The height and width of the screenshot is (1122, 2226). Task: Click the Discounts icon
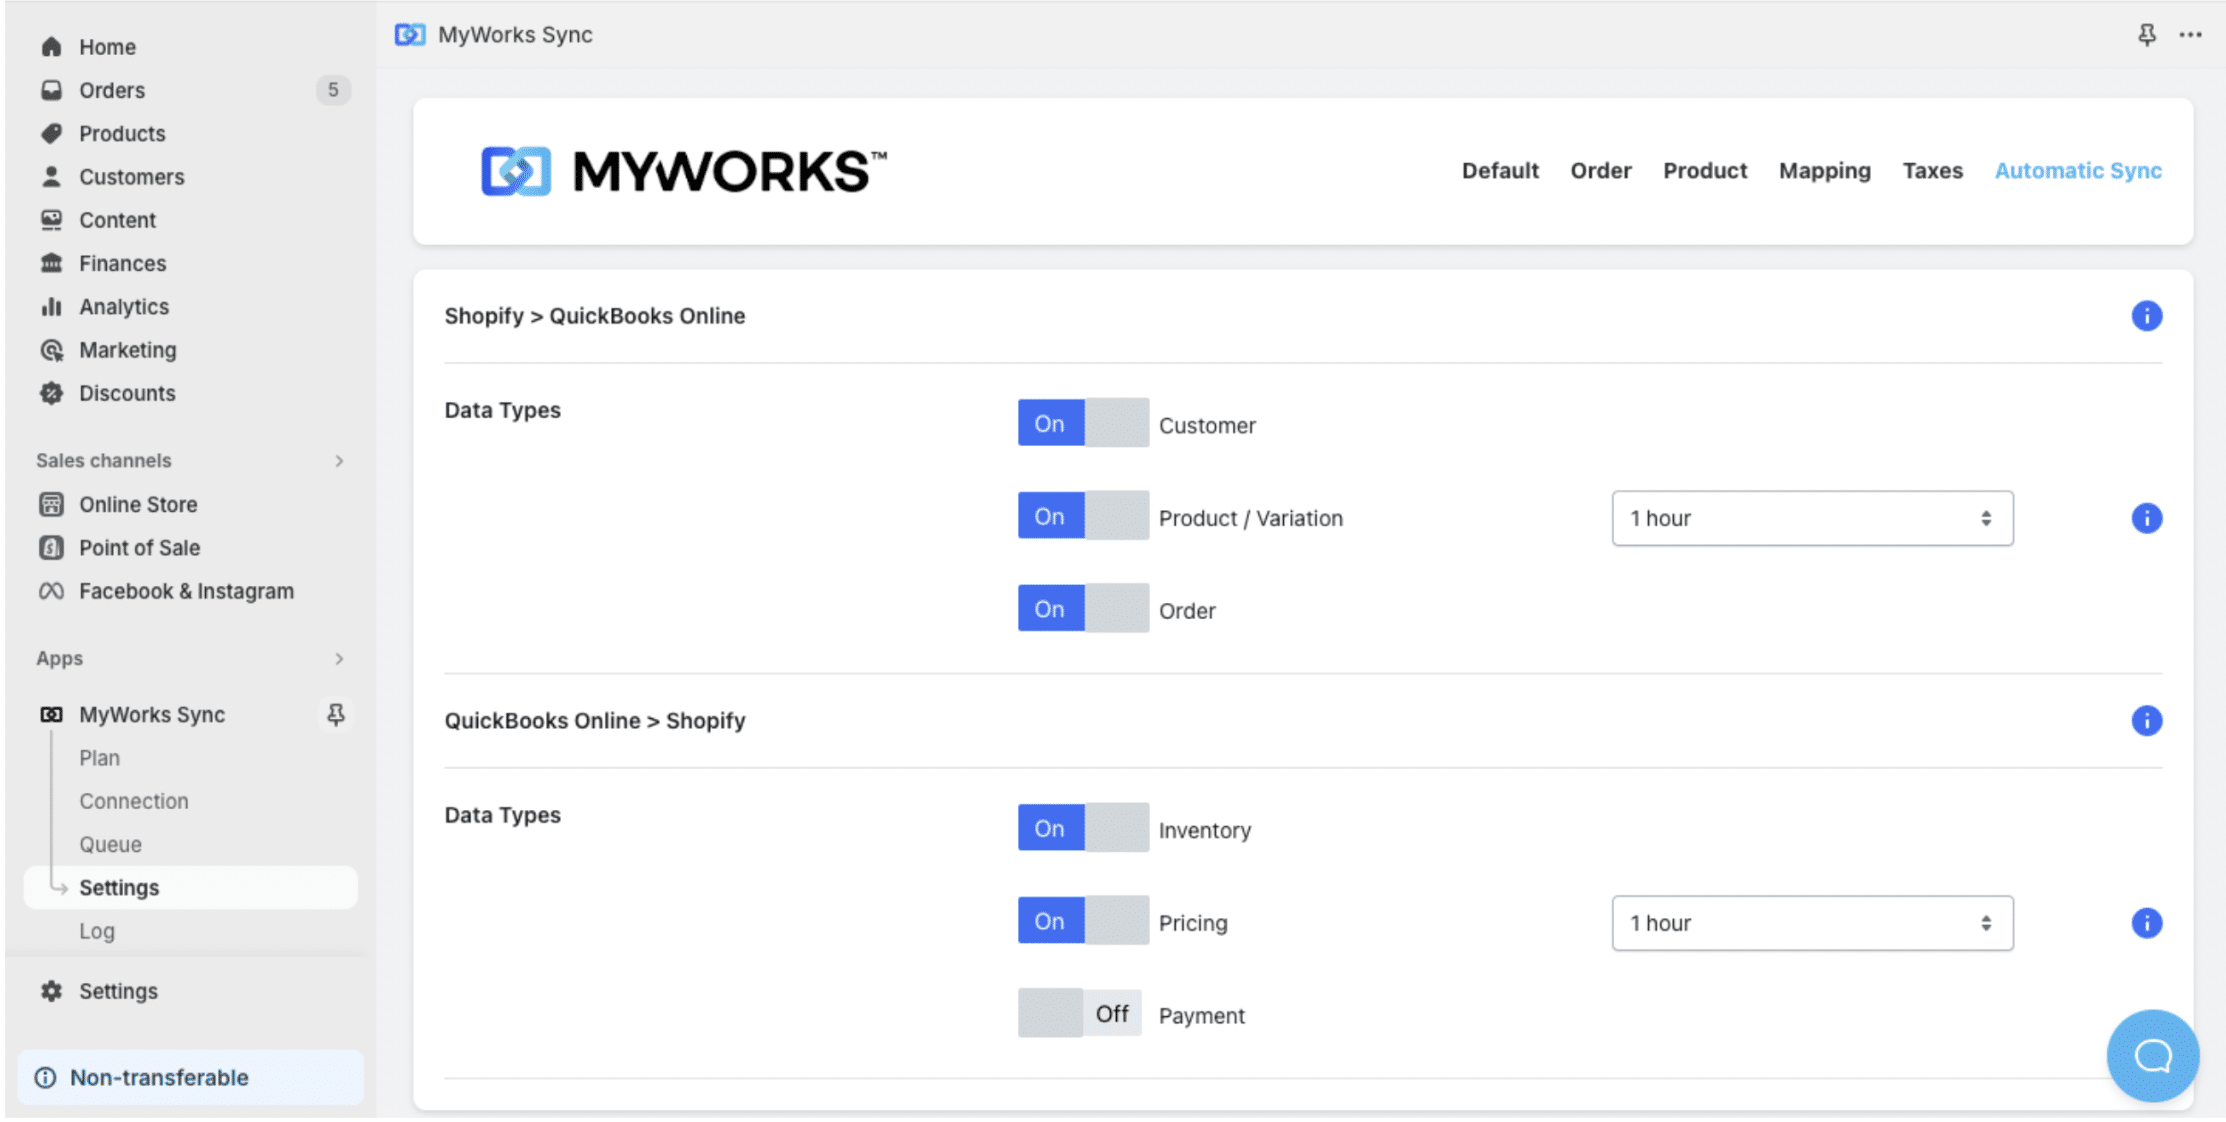(x=50, y=393)
